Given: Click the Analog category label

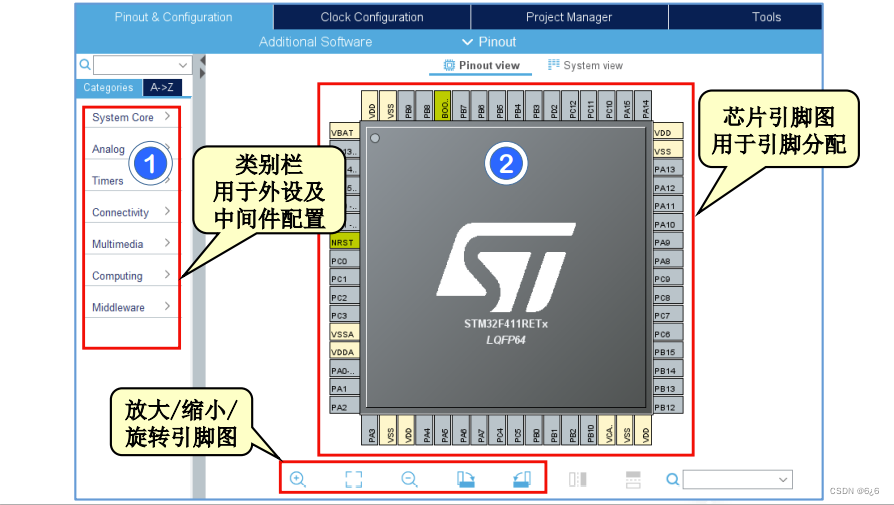Looking at the screenshot, I should 108,149.
